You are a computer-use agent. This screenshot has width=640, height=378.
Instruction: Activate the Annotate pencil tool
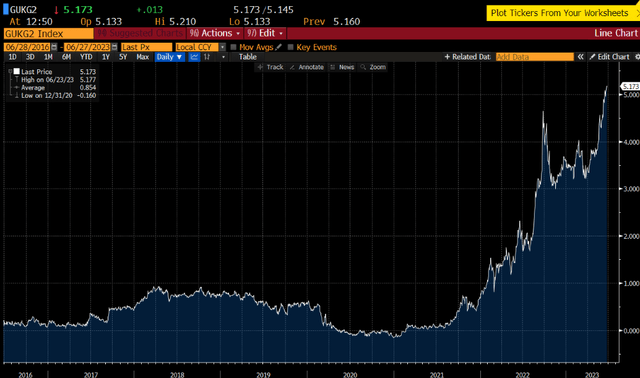307,67
